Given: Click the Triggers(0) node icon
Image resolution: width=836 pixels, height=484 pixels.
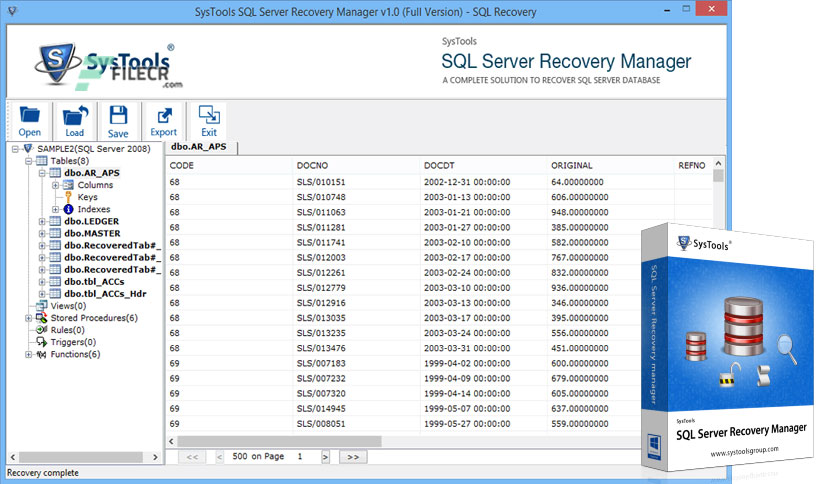Looking at the screenshot, I should (42, 342).
